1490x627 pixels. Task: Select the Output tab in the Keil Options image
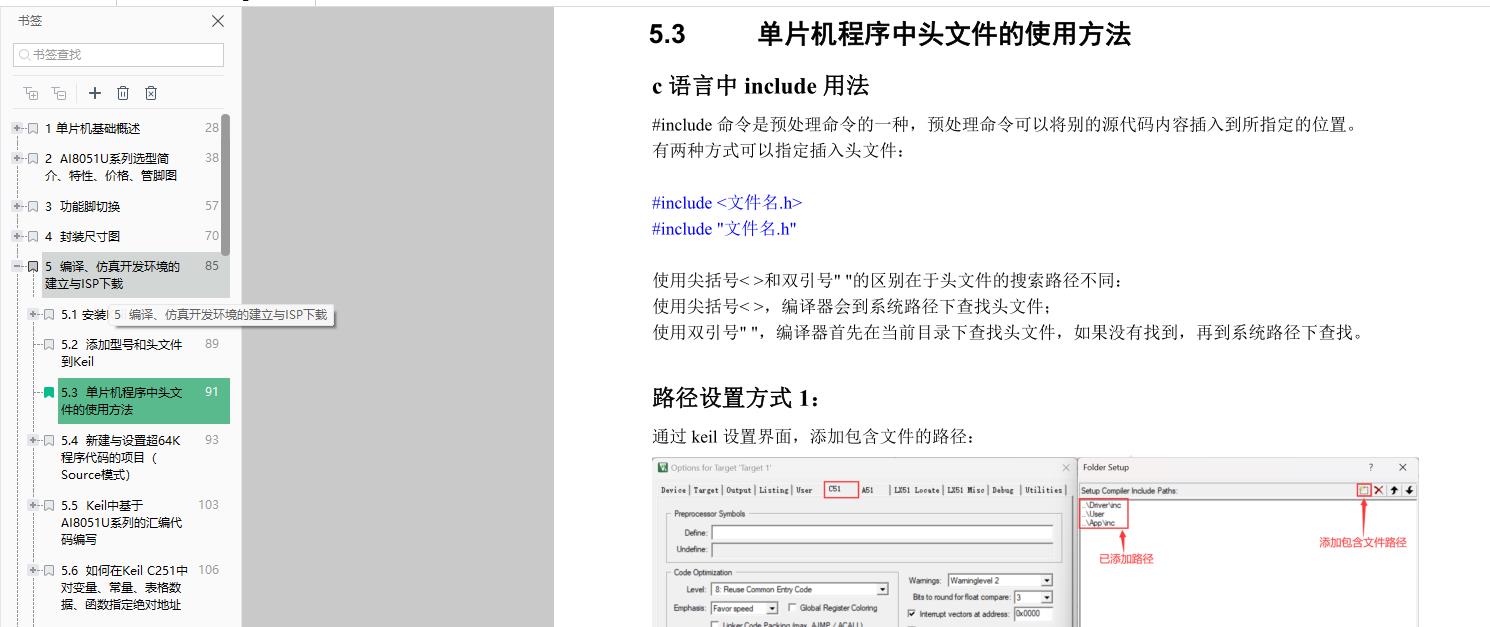pos(739,490)
